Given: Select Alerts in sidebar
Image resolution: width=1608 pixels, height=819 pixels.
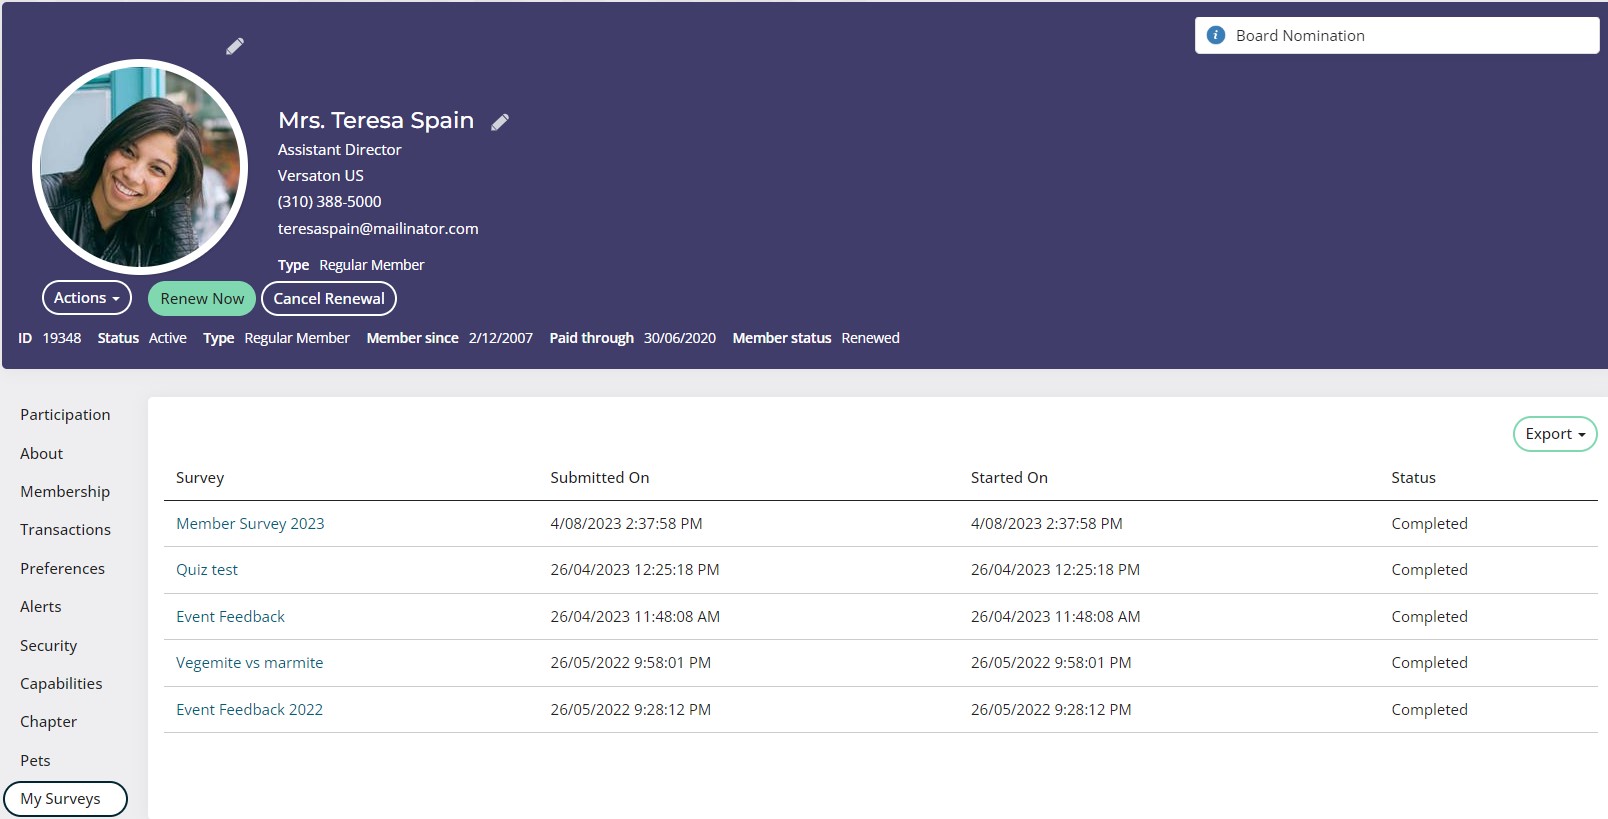Looking at the screenshot, I should [x=41, y=606].
